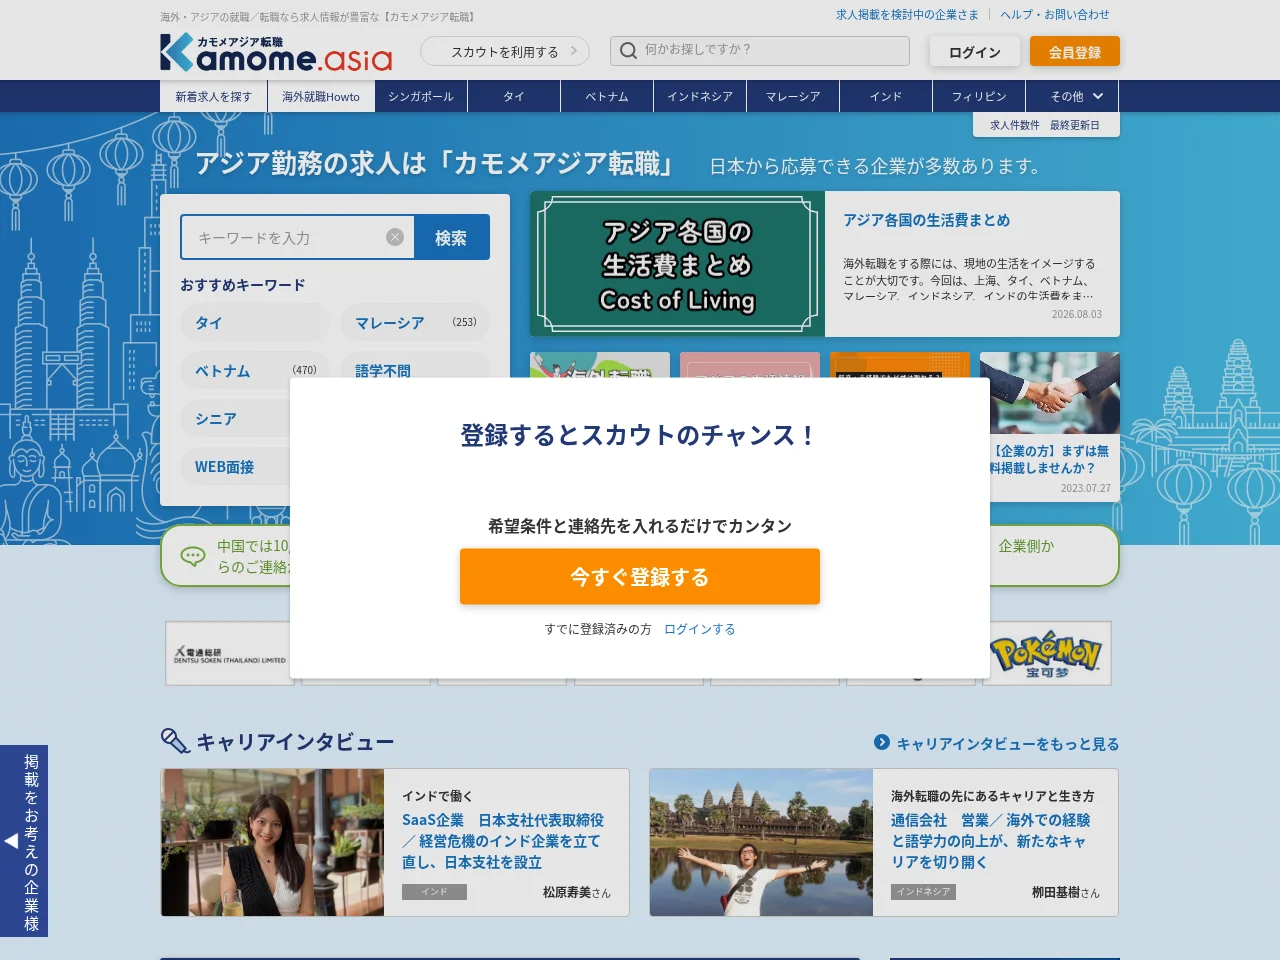Click the left triangle on the side tab

click(11, 841)
